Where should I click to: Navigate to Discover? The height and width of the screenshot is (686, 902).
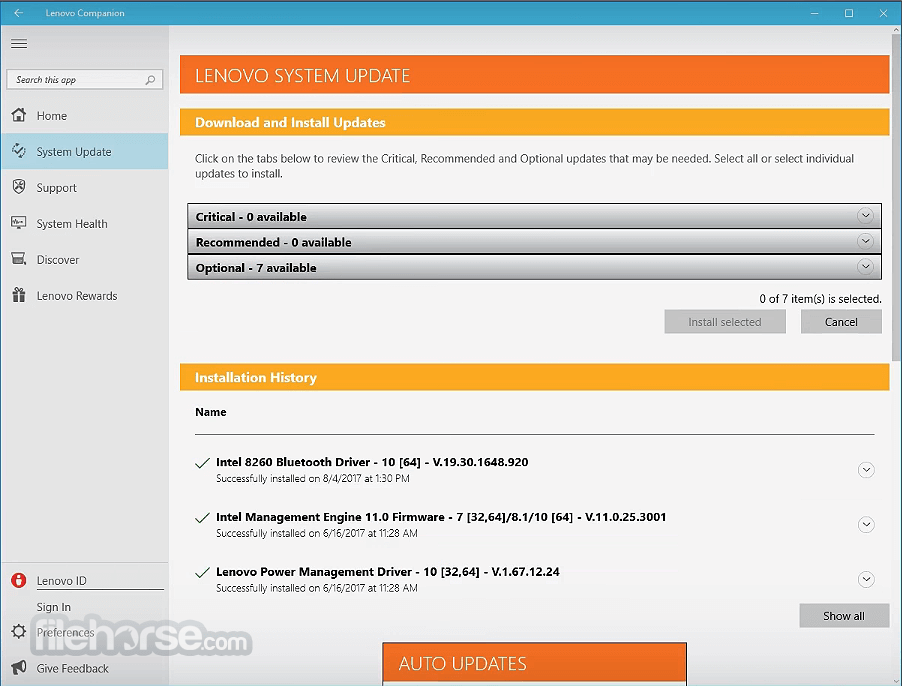(85, 259)
